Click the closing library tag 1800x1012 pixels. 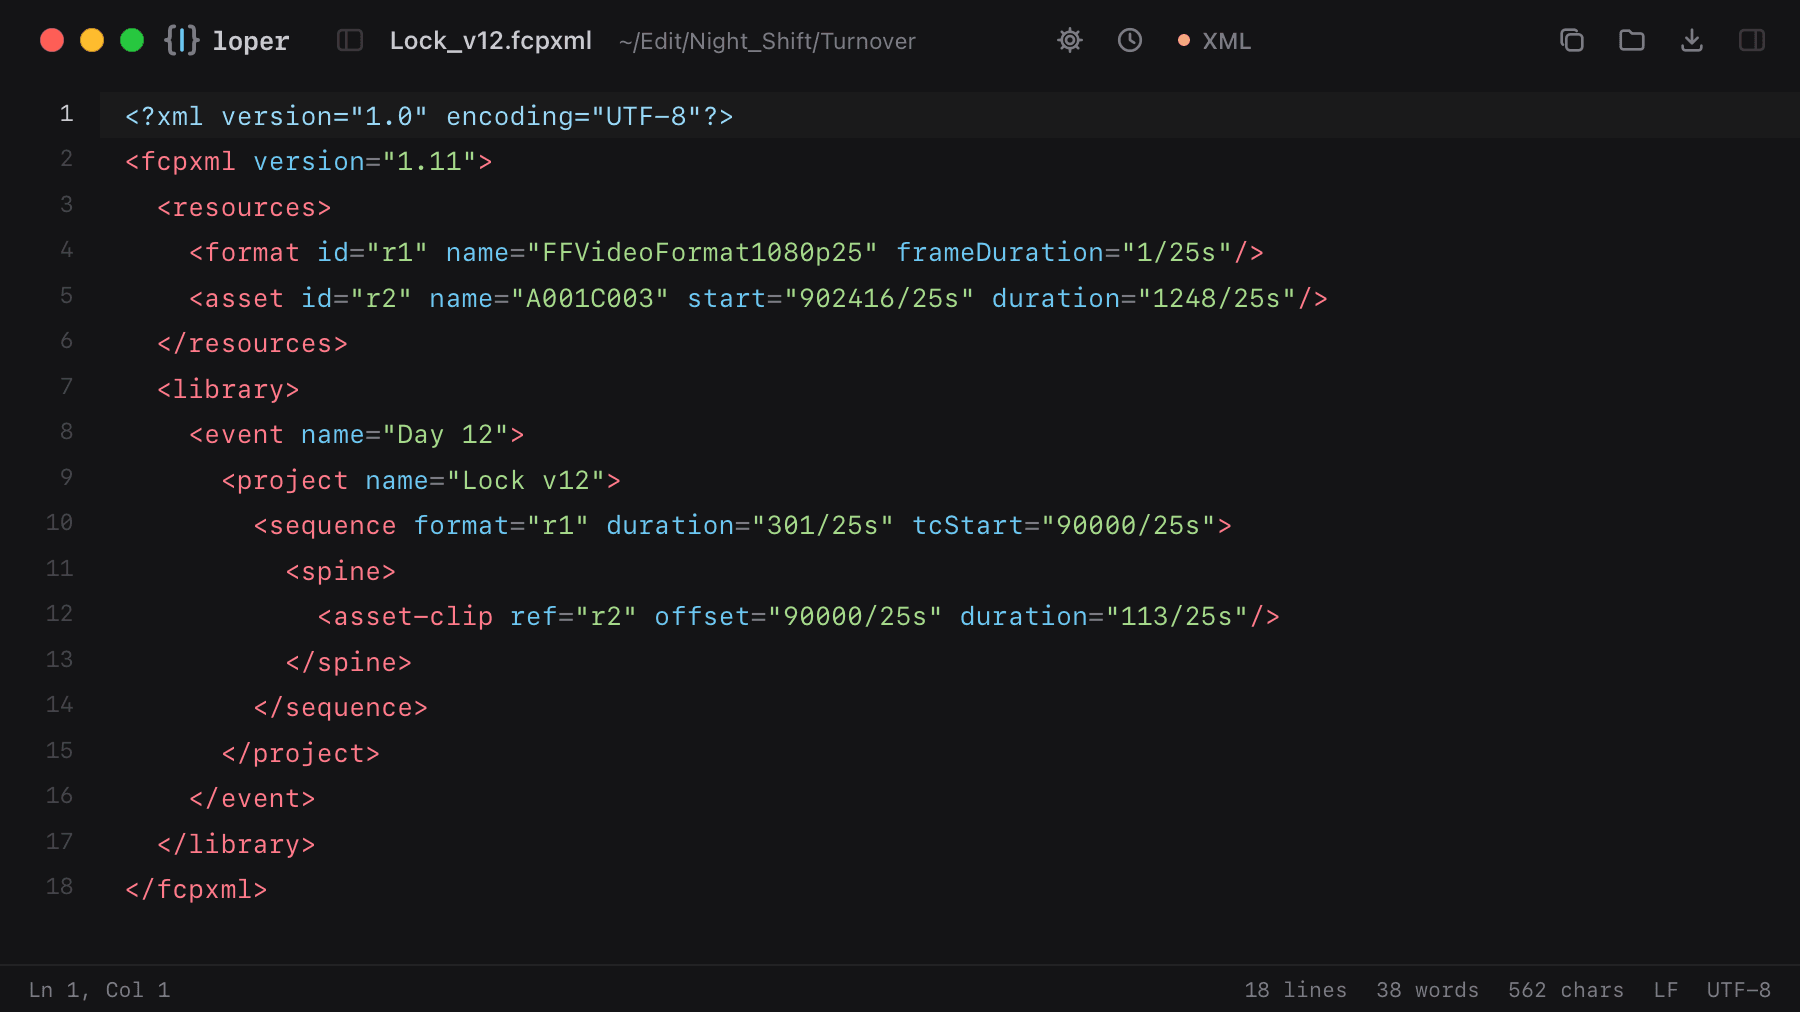point(236,845)
